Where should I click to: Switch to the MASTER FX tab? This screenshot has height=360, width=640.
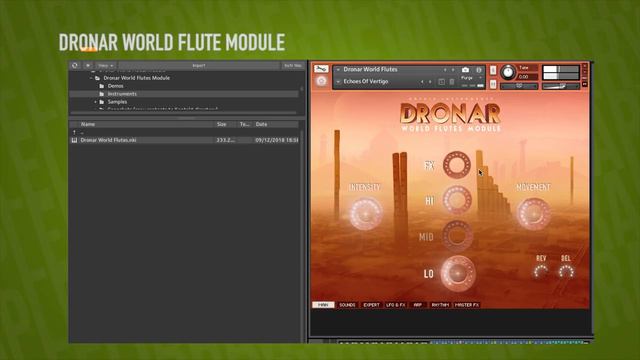[x=467, y=305]
